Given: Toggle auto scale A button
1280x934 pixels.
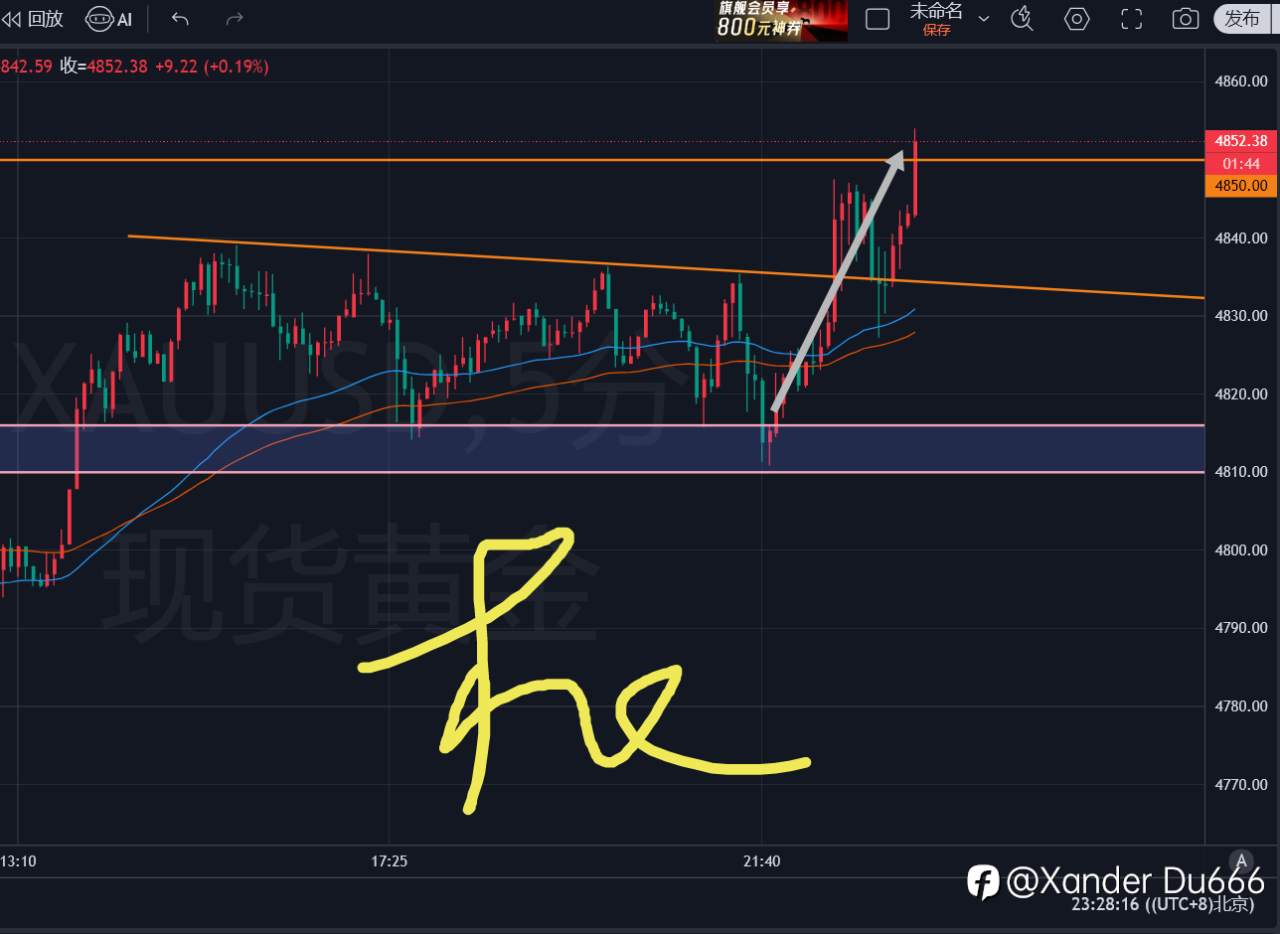Looking at the screenshot, I should click(1242, 861).
